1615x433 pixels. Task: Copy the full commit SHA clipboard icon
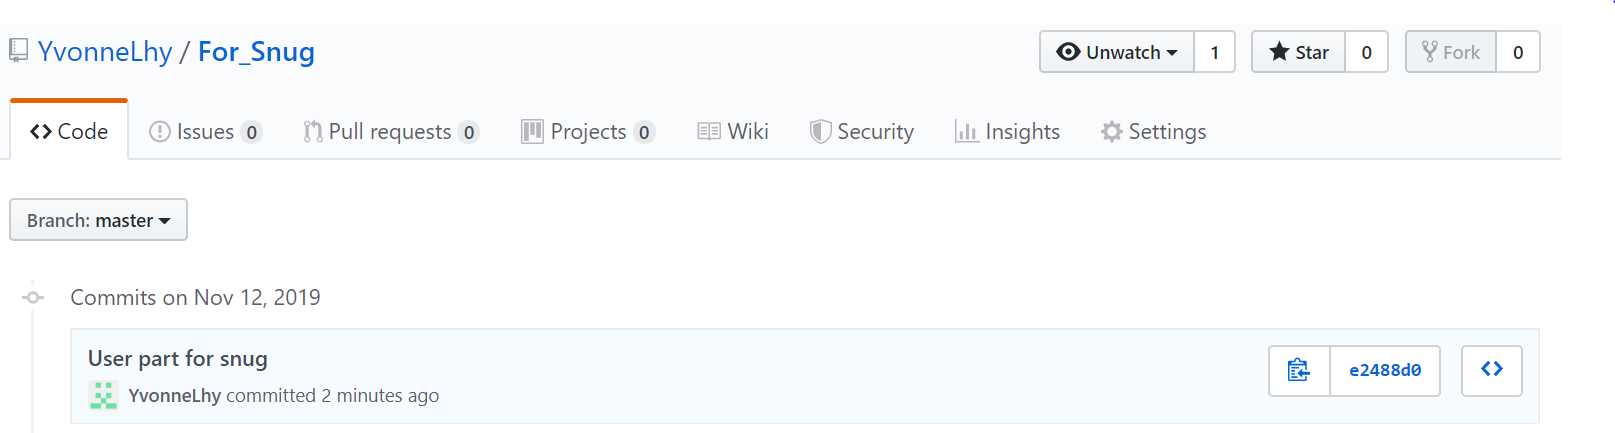[1299, 370]
